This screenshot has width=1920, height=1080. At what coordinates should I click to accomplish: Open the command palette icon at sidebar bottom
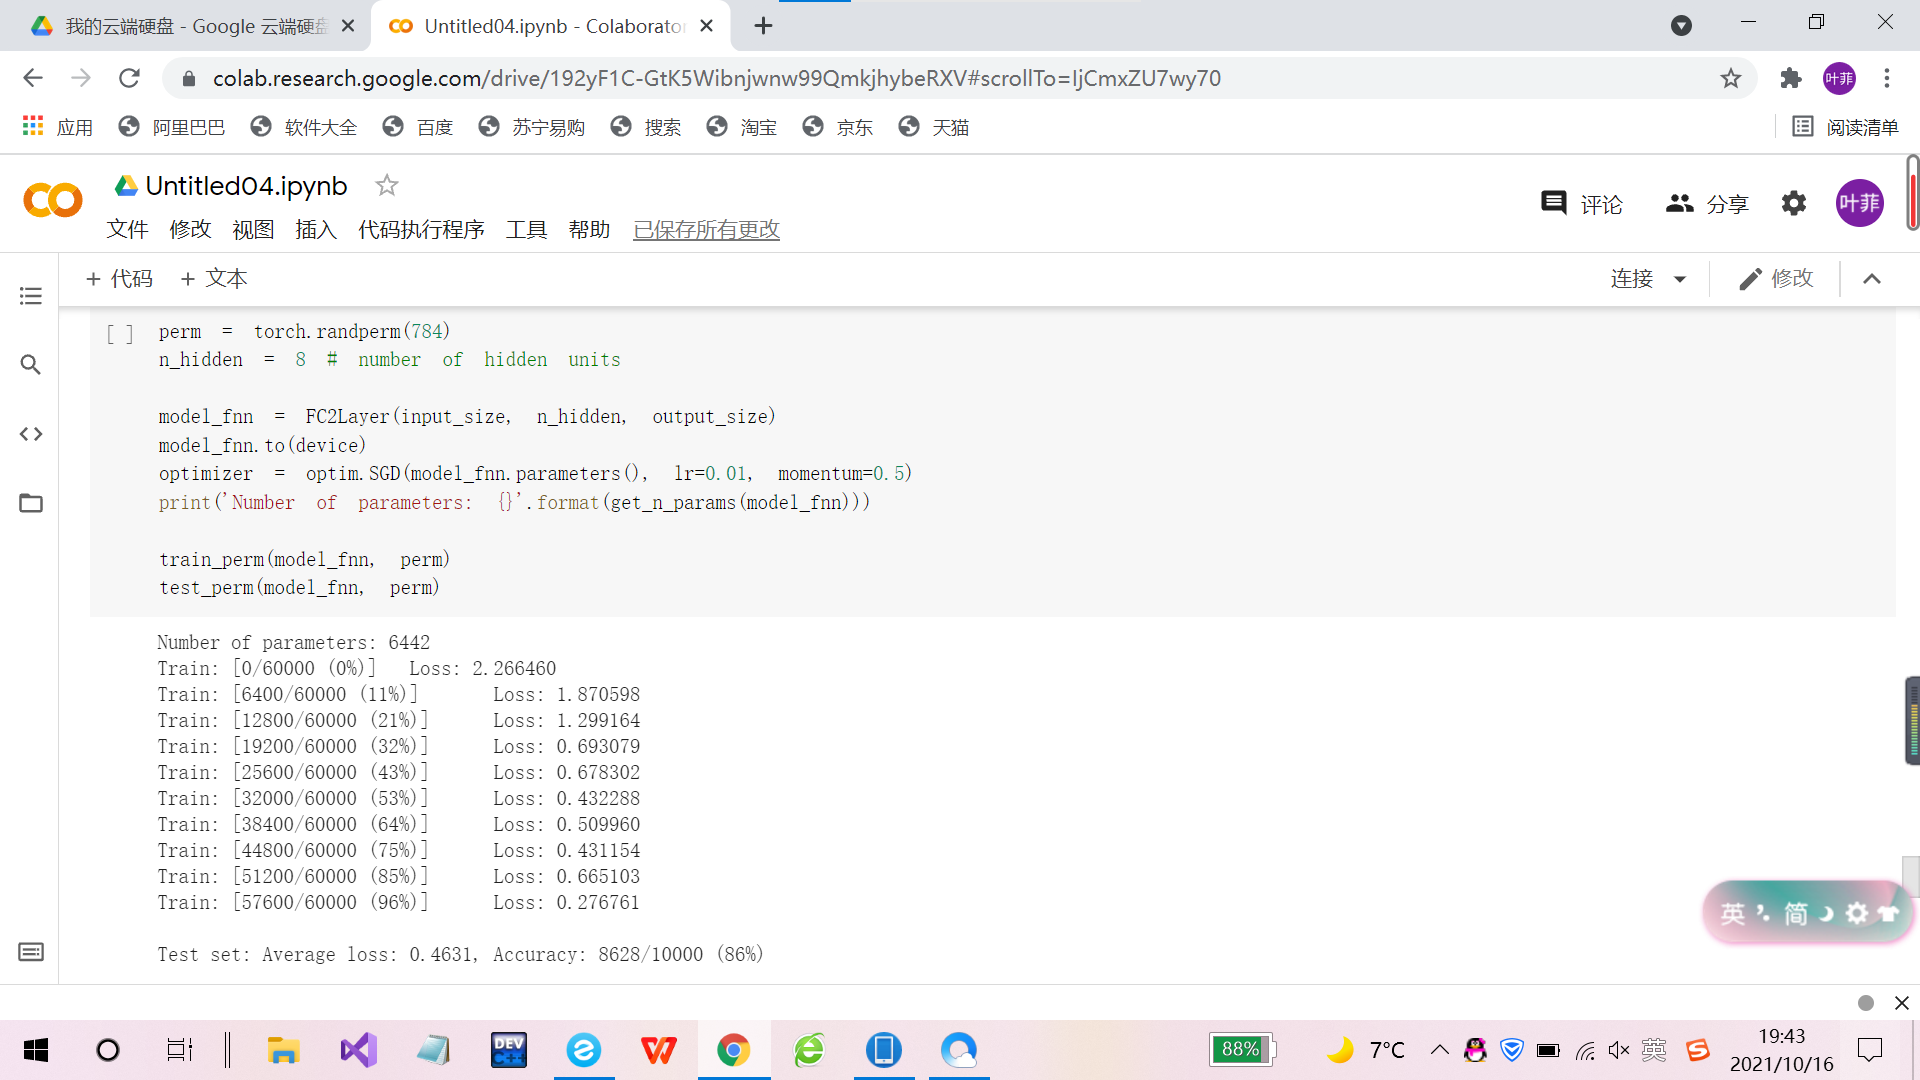click(31, 952)
